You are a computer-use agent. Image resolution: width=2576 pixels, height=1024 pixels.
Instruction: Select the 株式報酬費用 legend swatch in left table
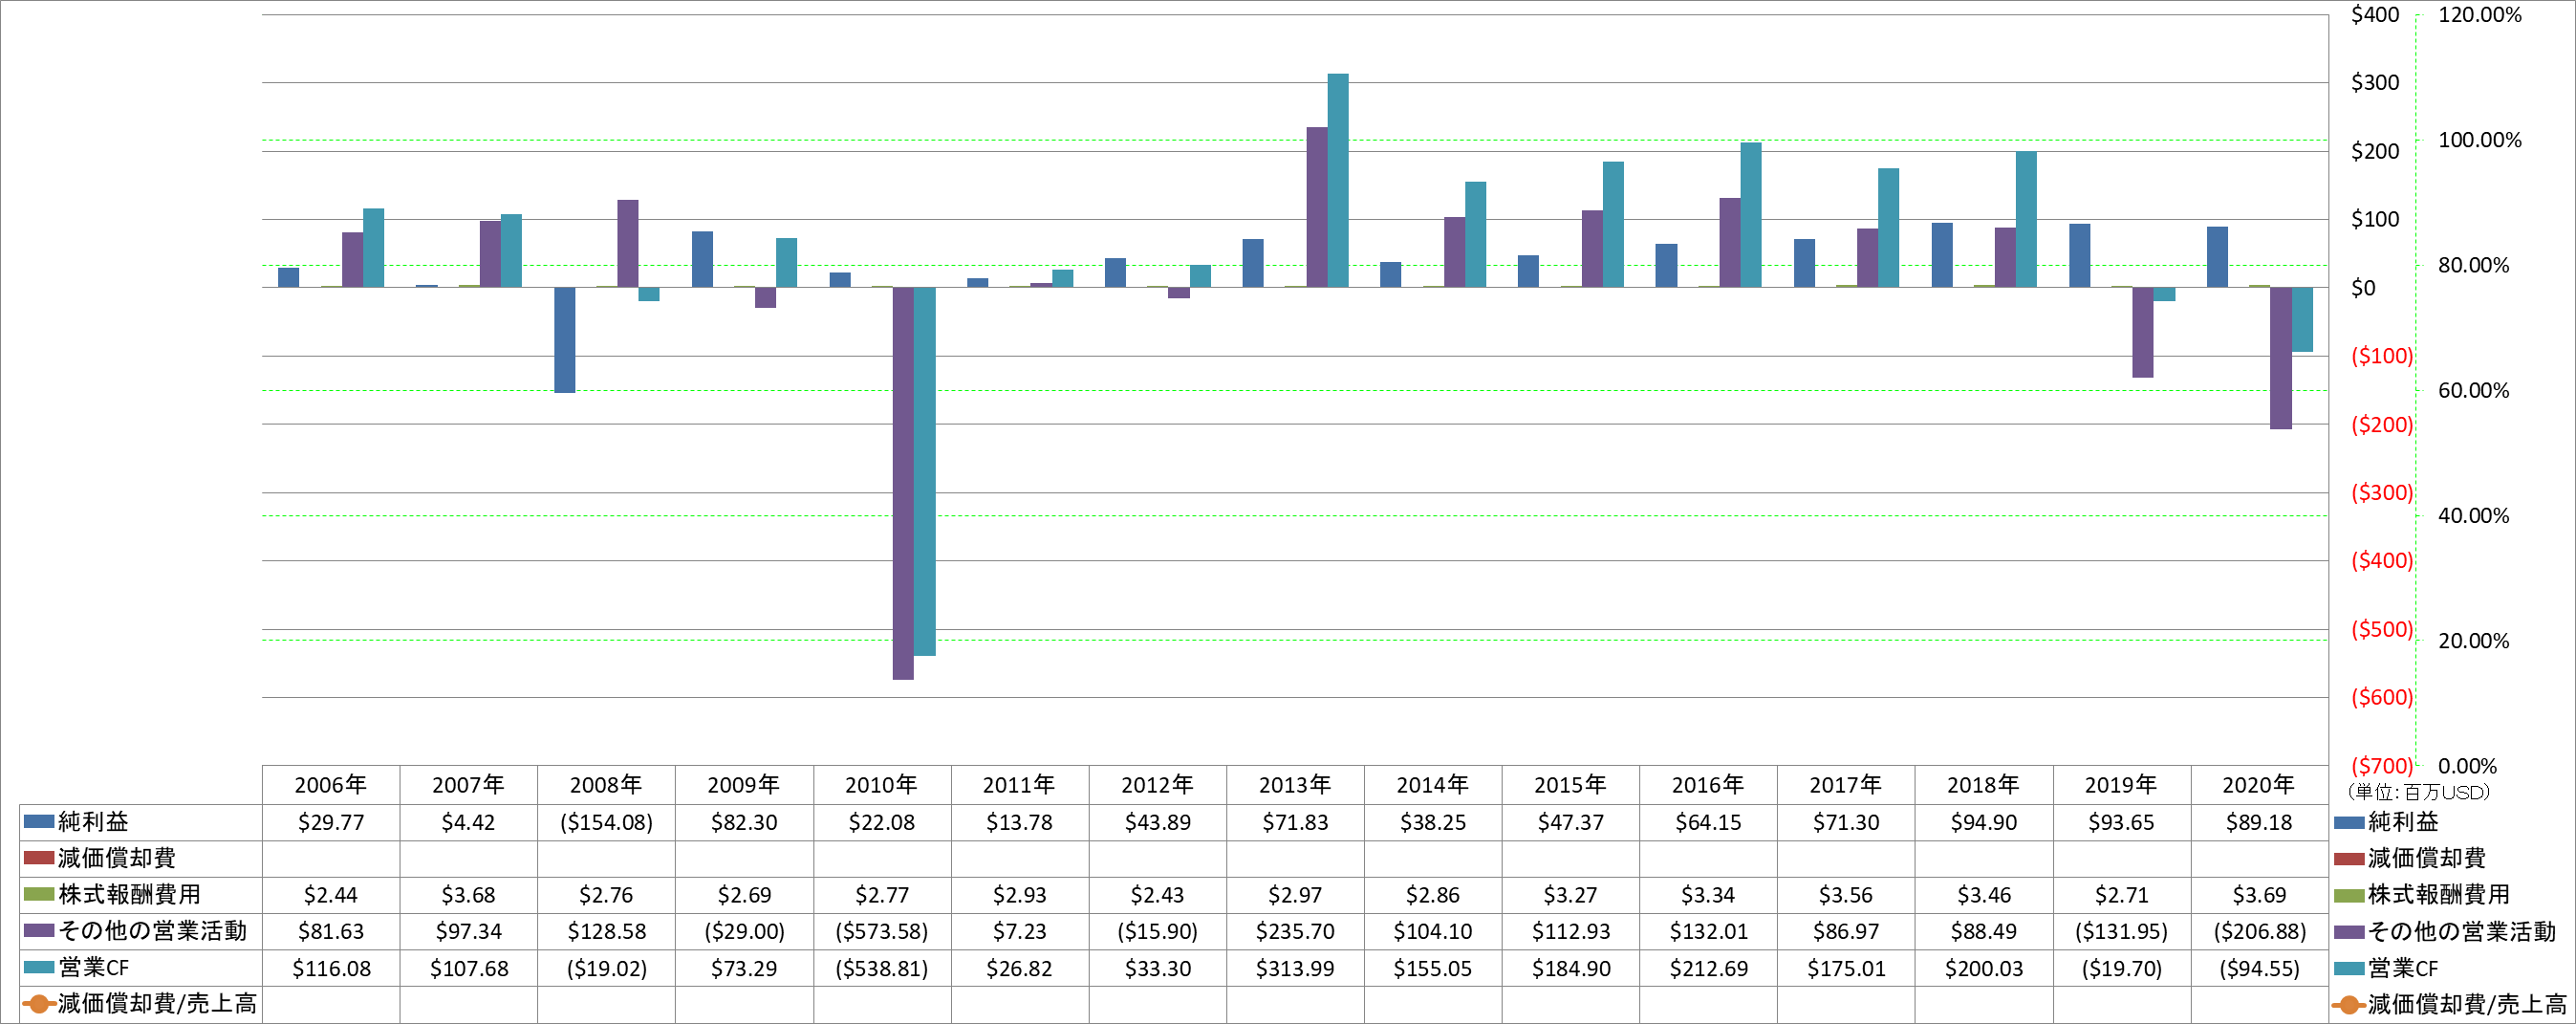[38, 894]
